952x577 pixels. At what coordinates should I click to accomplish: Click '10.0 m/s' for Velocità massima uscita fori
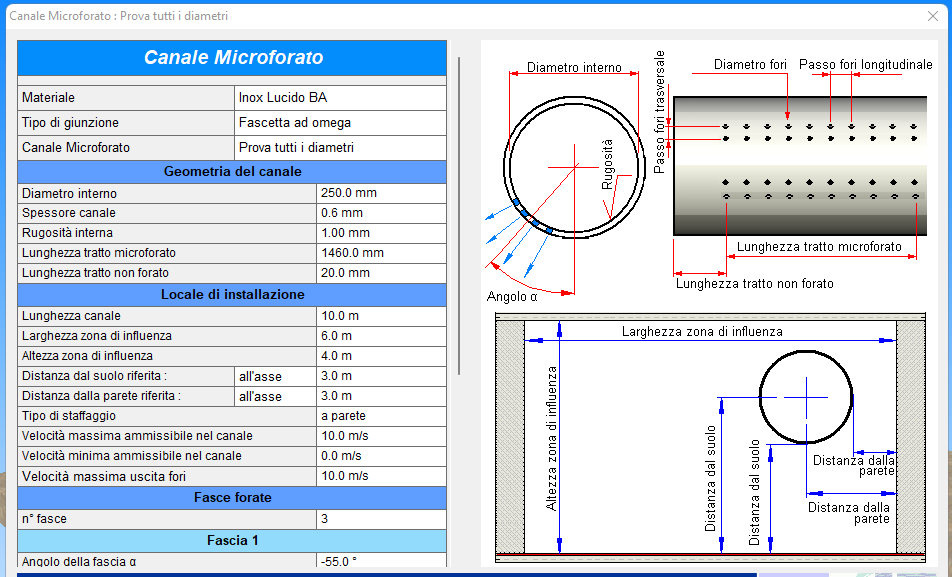pyautogui.click(x=381, y=476)
